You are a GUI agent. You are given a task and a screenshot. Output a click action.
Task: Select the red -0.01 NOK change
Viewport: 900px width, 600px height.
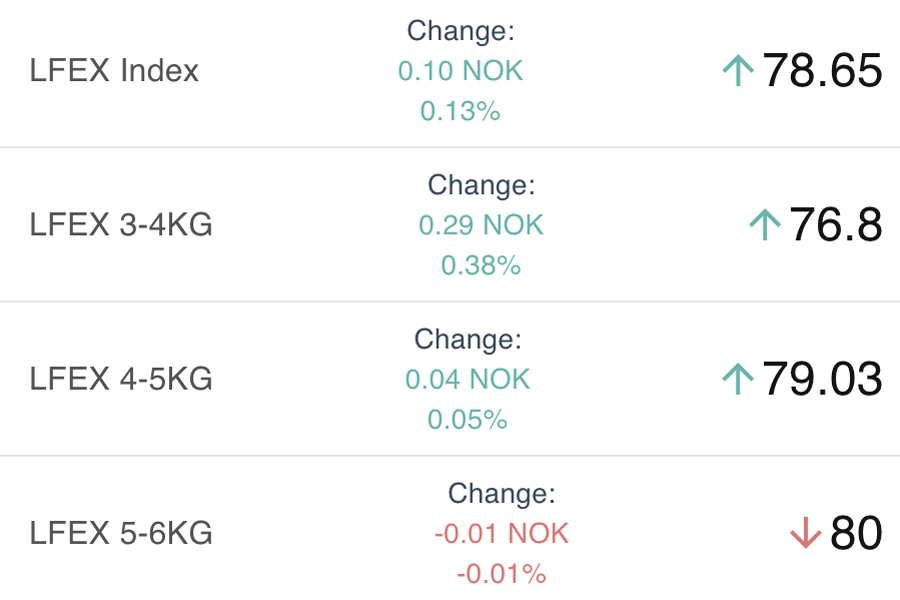tap(501, 534)
